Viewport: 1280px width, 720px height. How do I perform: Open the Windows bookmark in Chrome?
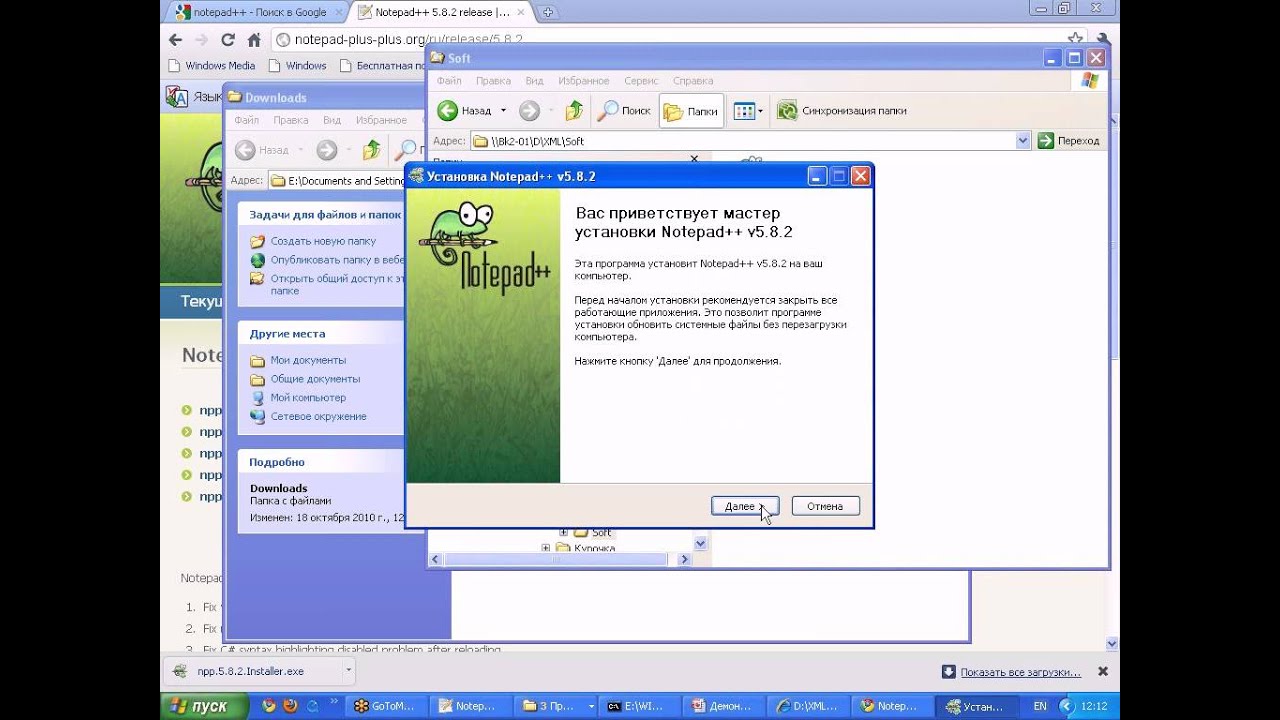coord(297,66)
